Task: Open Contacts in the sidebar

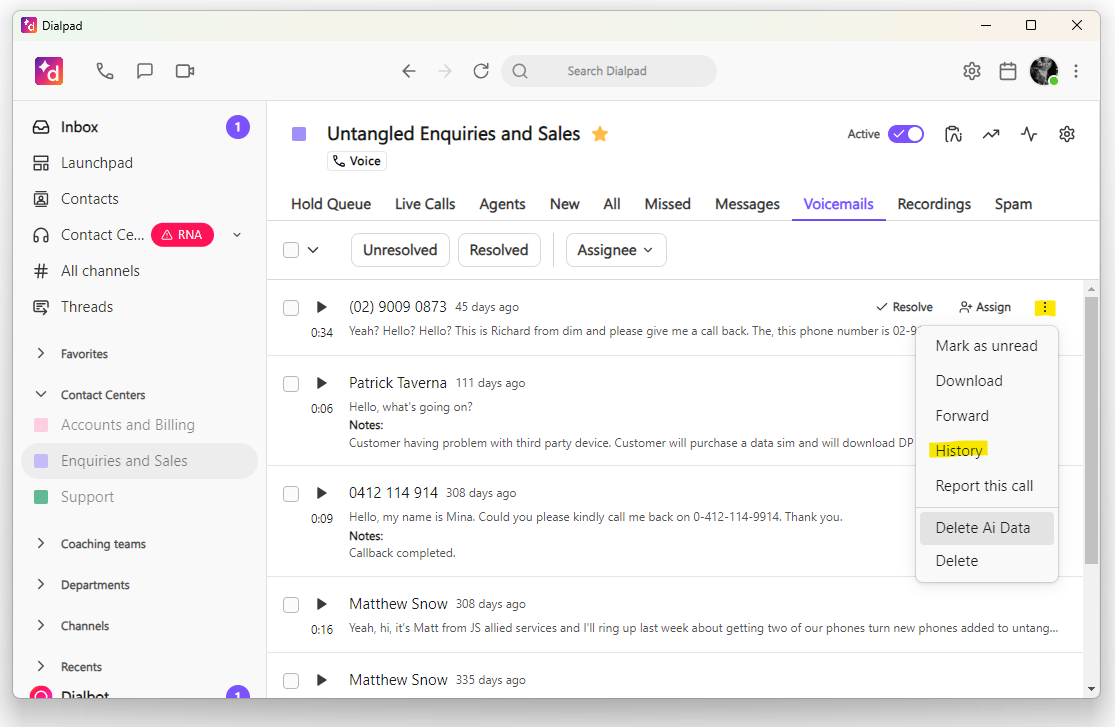Action: coord(141,199)
